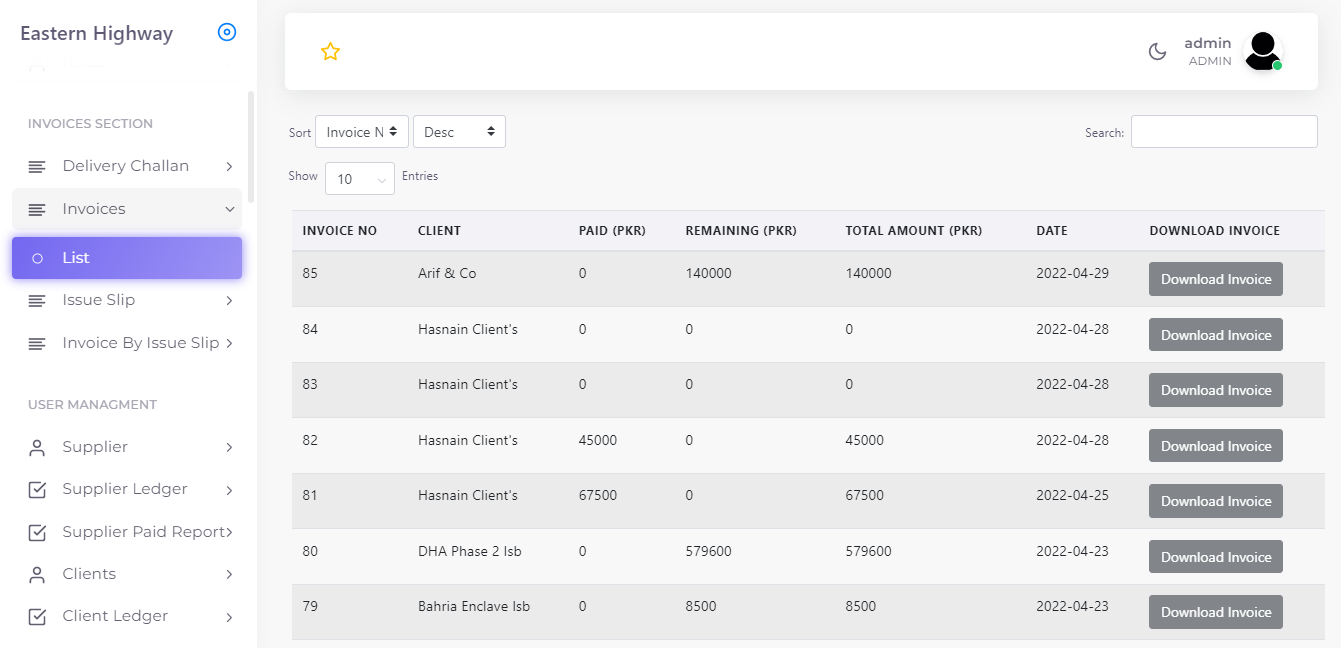Screen dimensions: 1341x648
Task: Click the Supplier Ledger check-square icon
Action: (37, 489)
